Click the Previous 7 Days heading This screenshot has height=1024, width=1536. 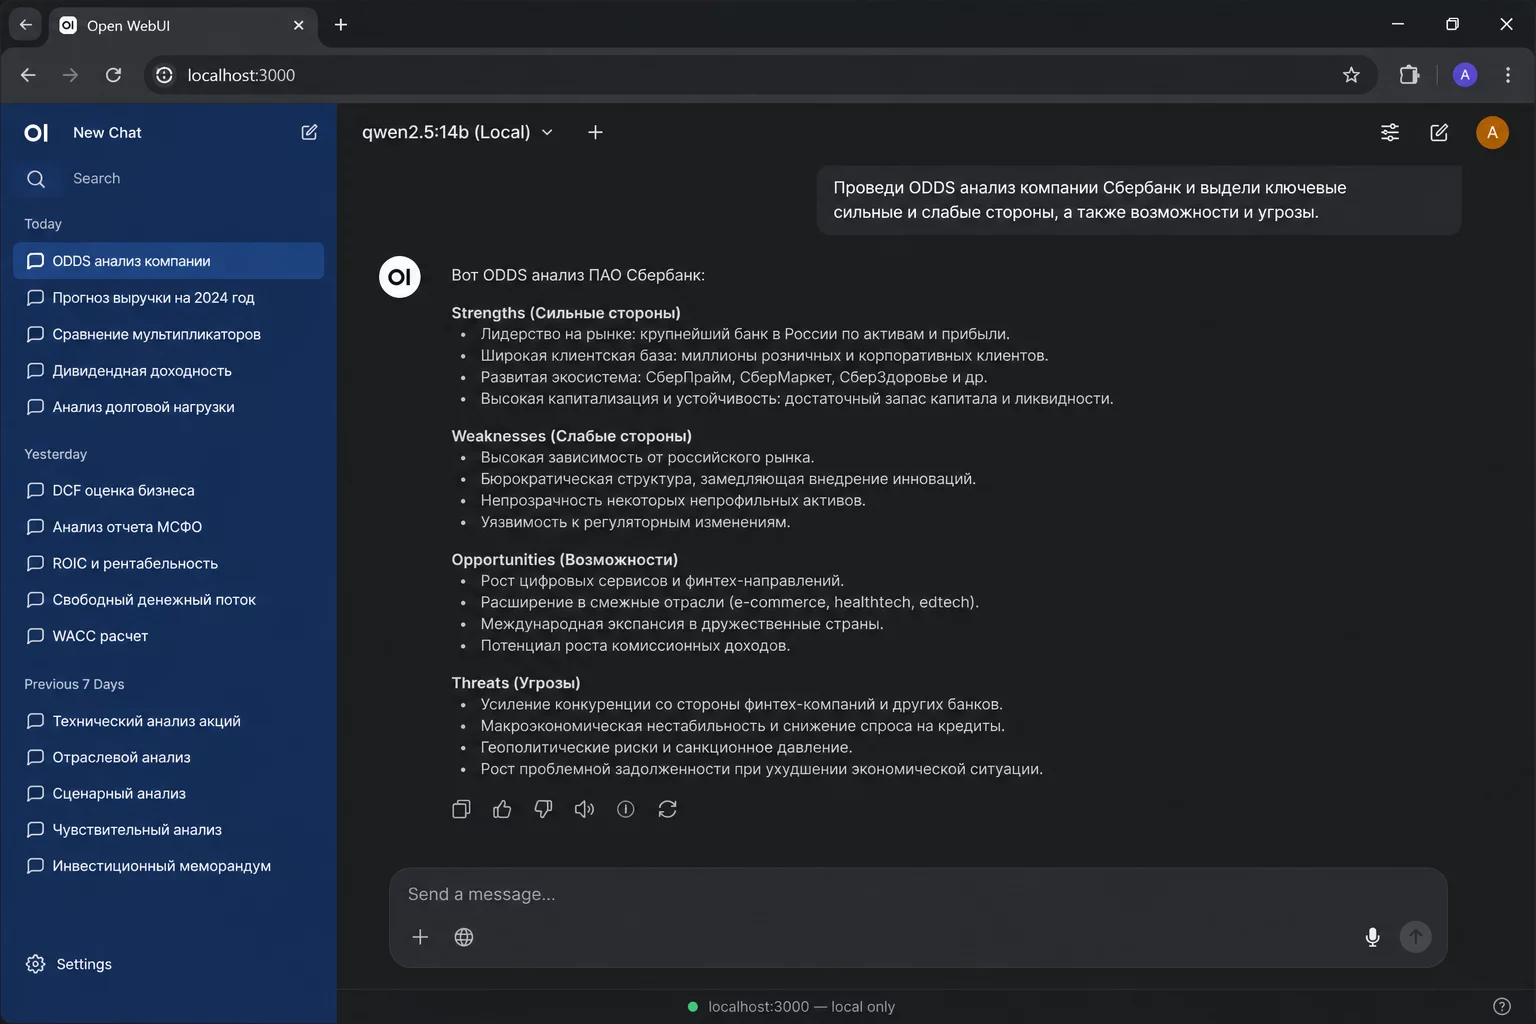pyautogui.click(x=74, y=684)
